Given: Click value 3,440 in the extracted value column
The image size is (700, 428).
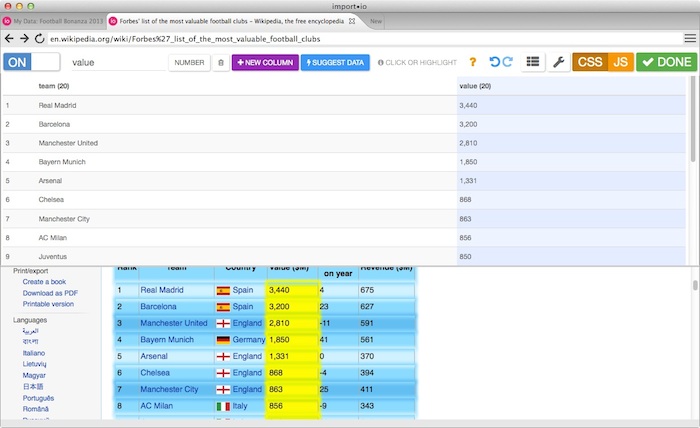Looking at the screenshot, I should pos(468,105).
